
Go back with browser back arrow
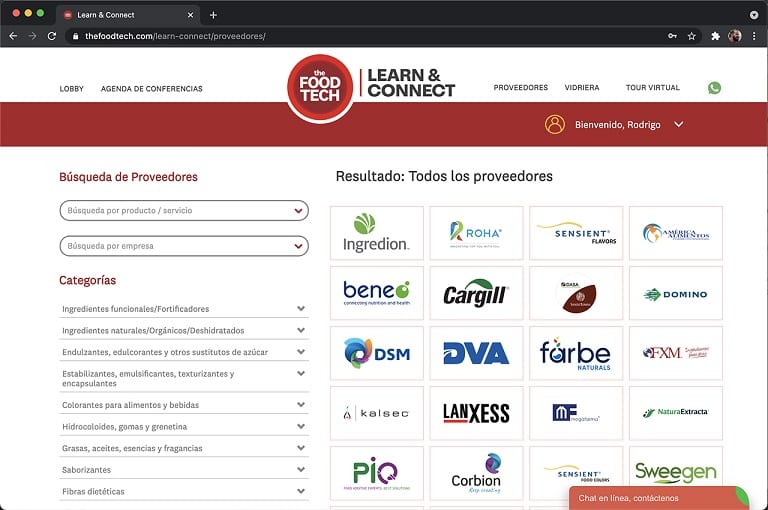13,36
